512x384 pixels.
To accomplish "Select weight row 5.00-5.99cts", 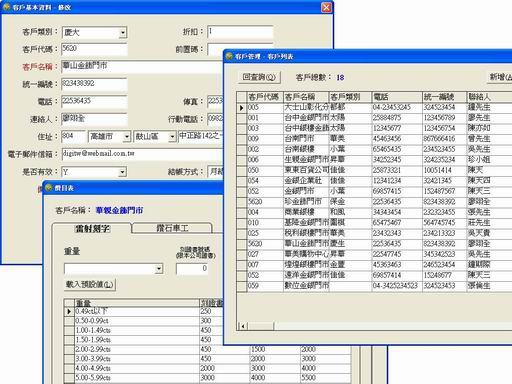I will 137,378.
